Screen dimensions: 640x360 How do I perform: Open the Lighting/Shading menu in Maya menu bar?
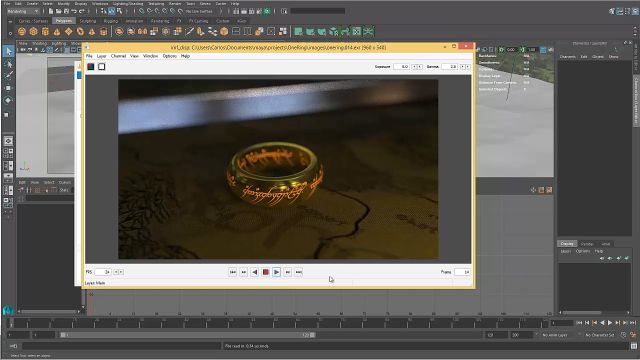click(x=128, y=3)
